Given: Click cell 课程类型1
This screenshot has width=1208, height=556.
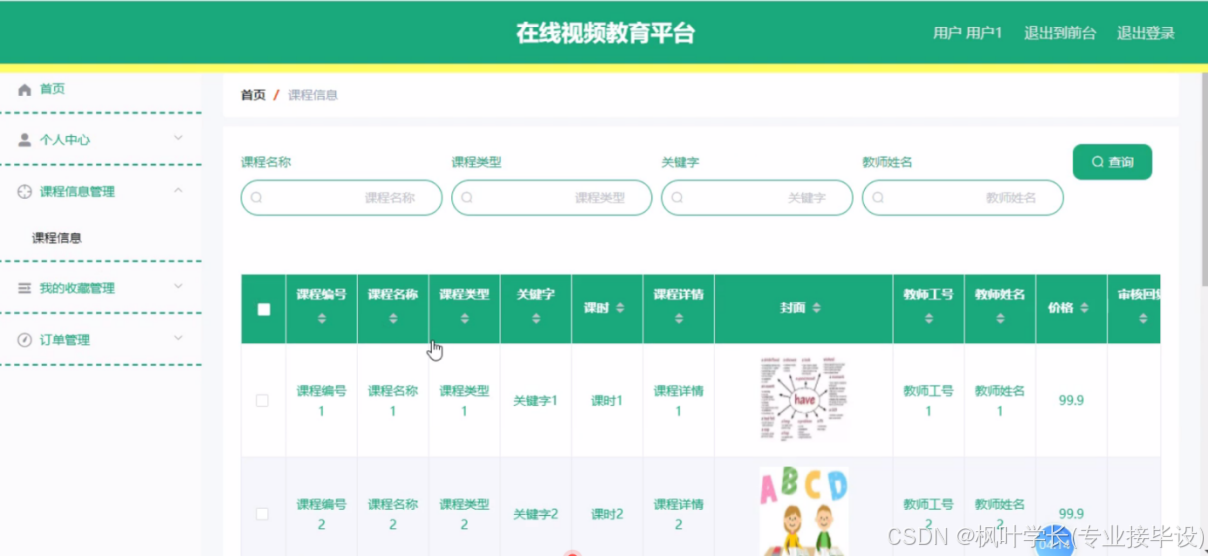Looking at the screenshot, I should 464,401.
